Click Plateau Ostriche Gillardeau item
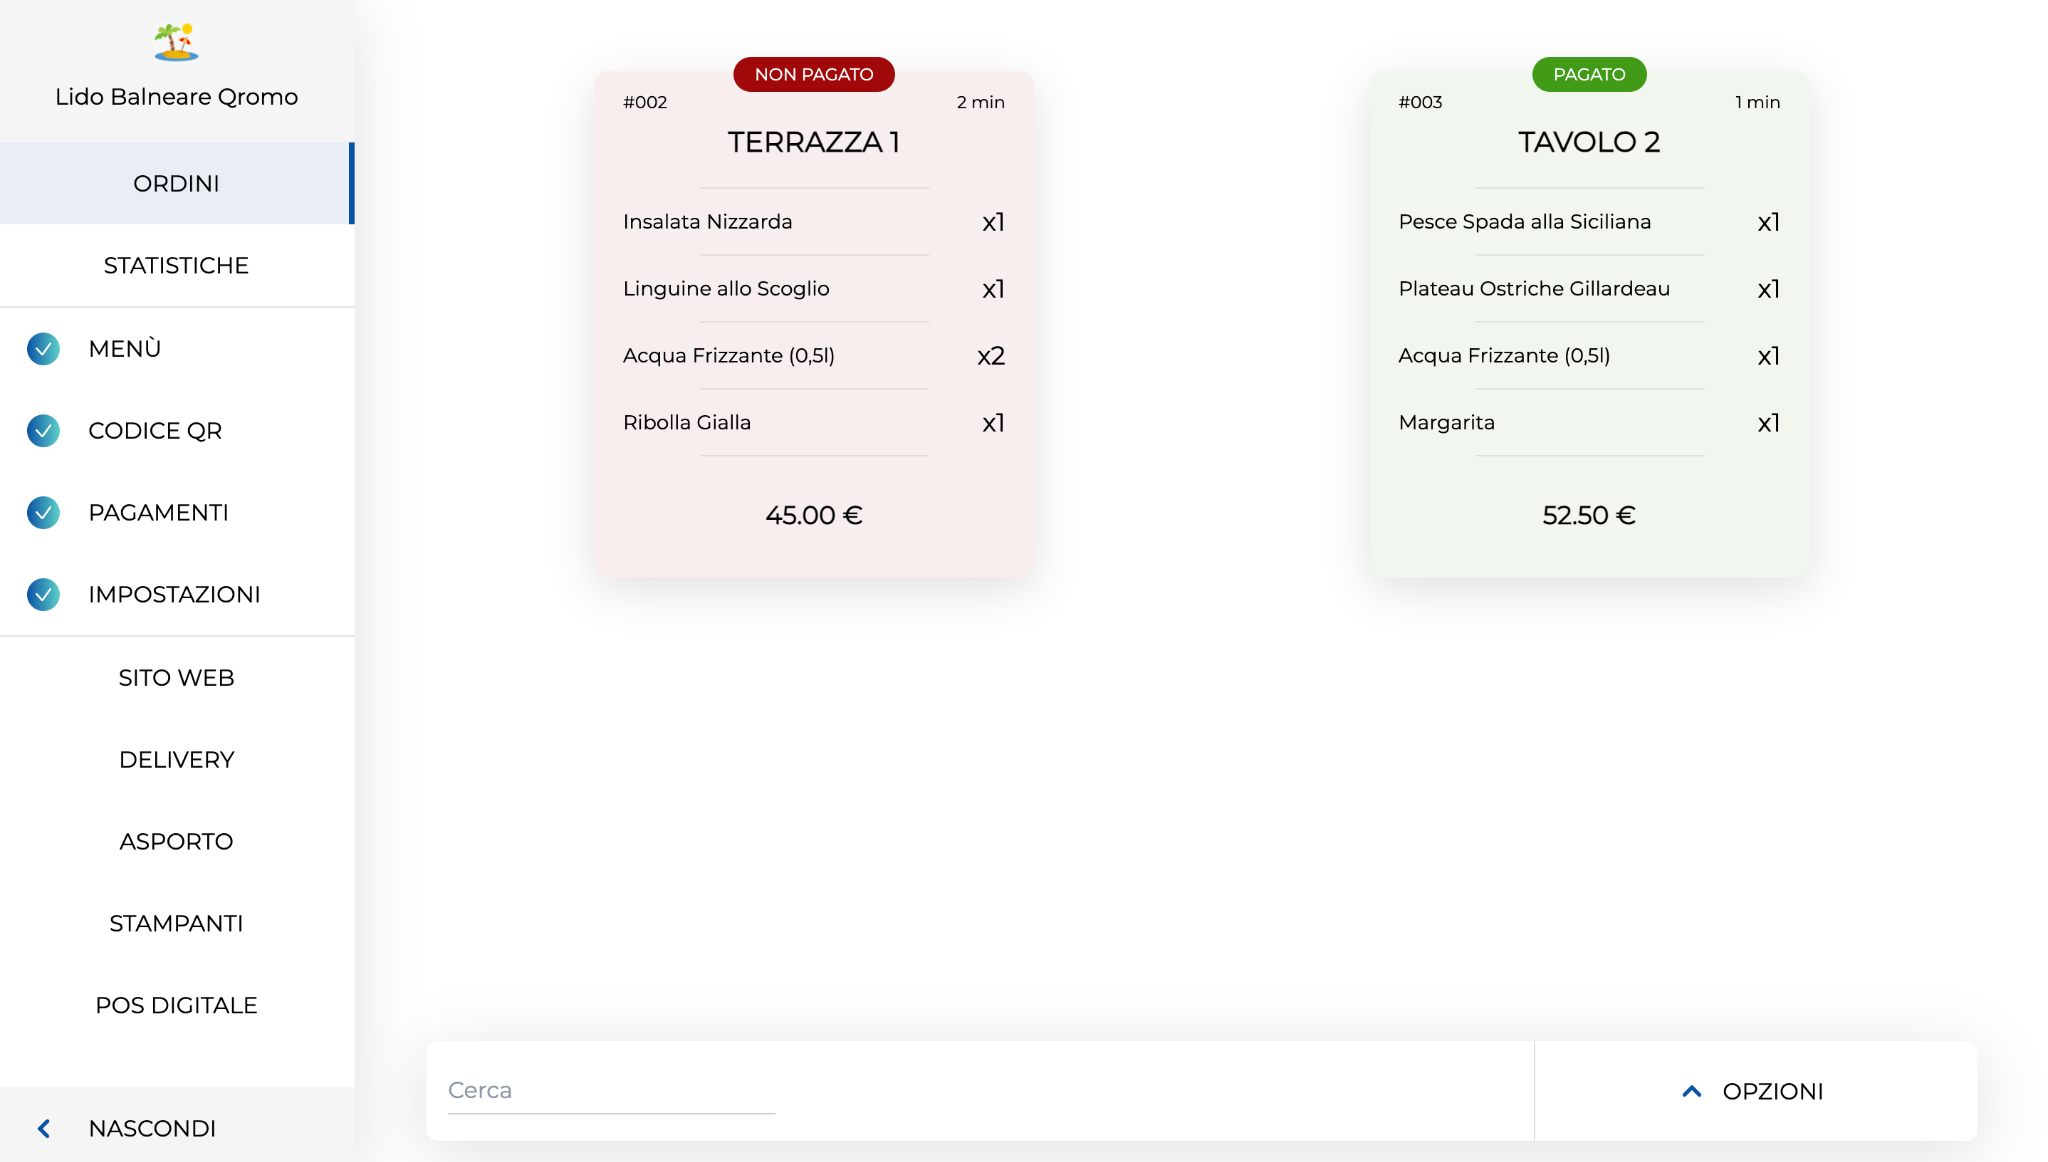The height and width of the screenshot is (1162, 2048). click(1534, 288)
